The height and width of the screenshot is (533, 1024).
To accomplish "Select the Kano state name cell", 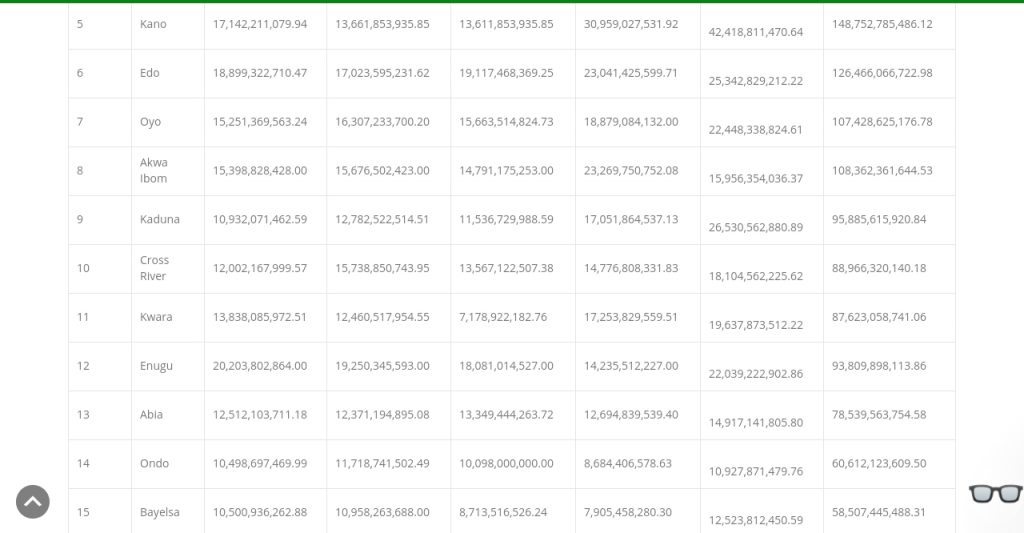I will [153, 24].
